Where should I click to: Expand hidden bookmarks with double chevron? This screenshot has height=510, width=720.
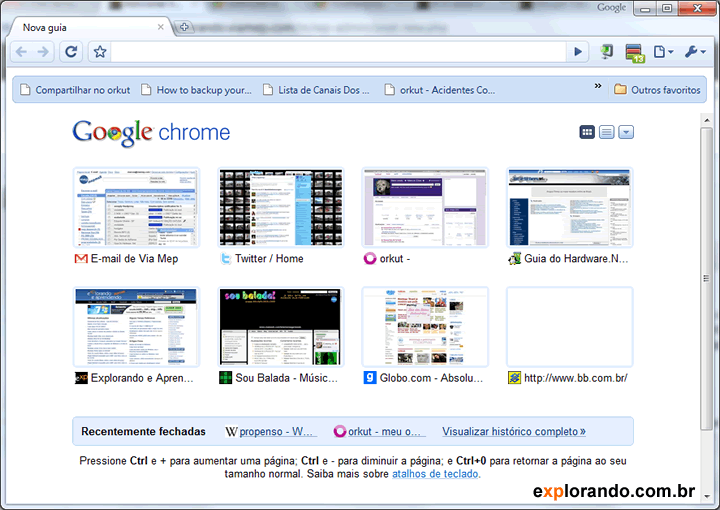[x=598, y=86]
